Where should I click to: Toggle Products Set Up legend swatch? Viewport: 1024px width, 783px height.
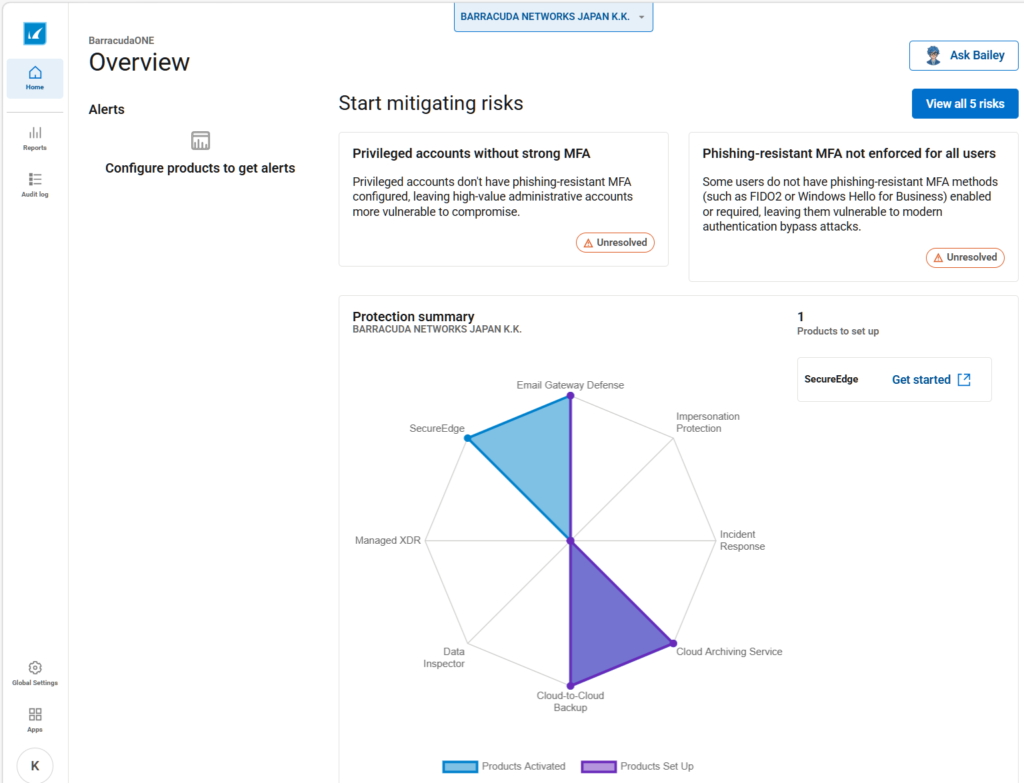coord(598,767)
